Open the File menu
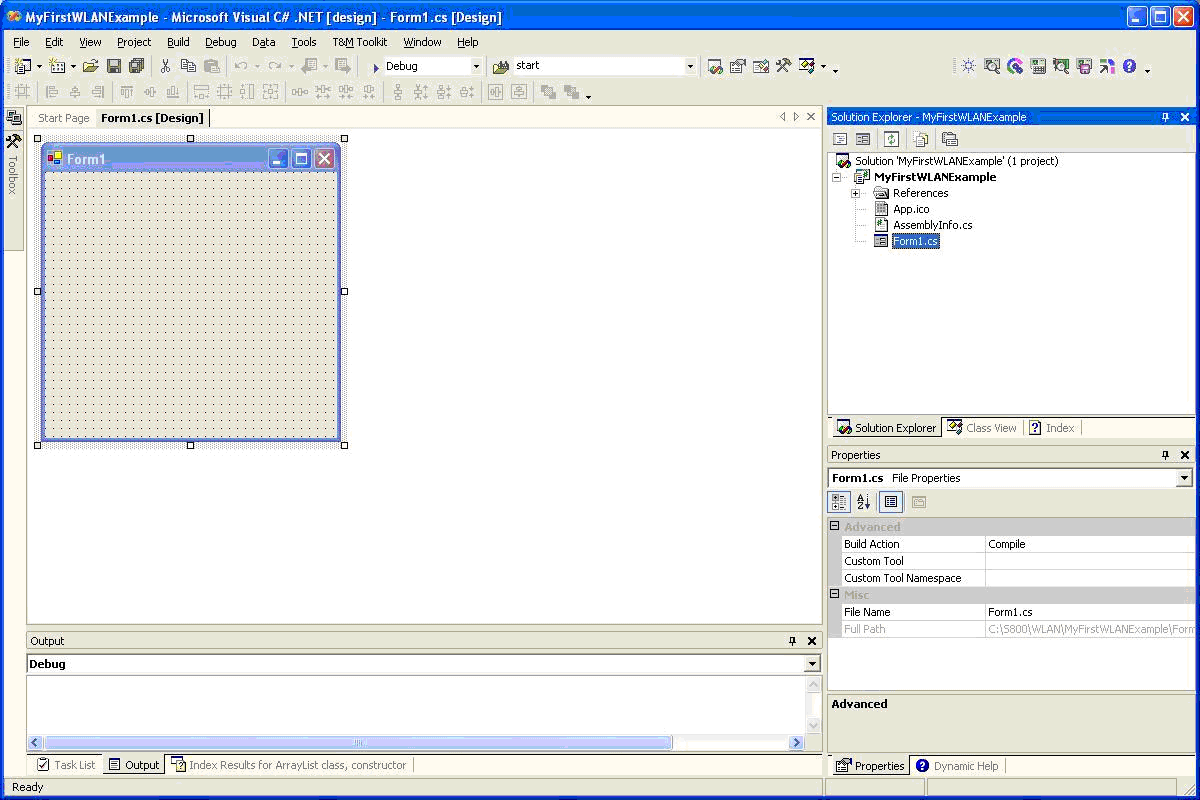Viewport: 1200px width, 800px height. pyautogui.click(x=21, y=42)
